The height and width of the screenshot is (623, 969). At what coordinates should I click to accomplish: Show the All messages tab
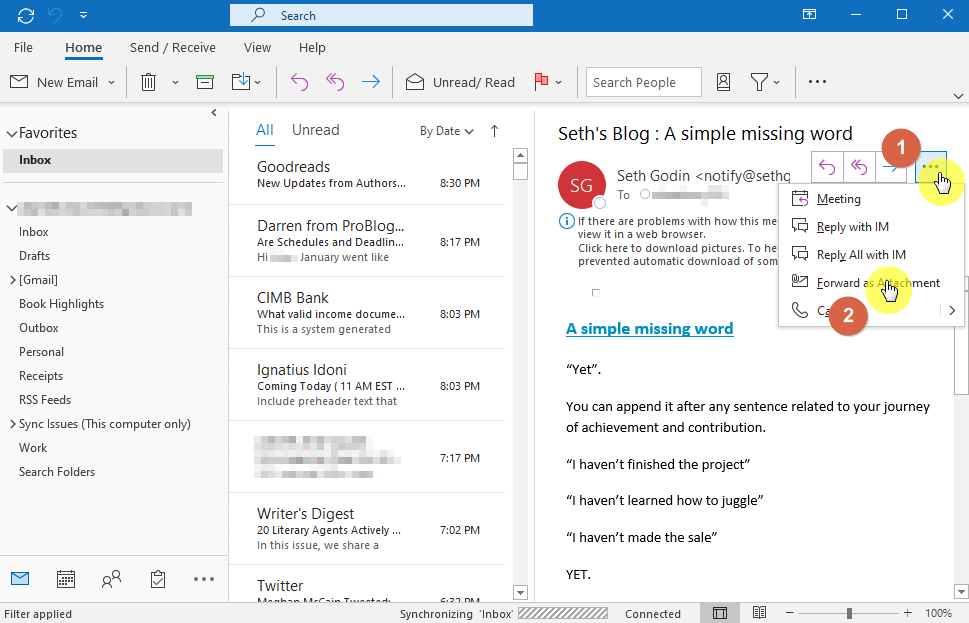click(x=264, y=130)
